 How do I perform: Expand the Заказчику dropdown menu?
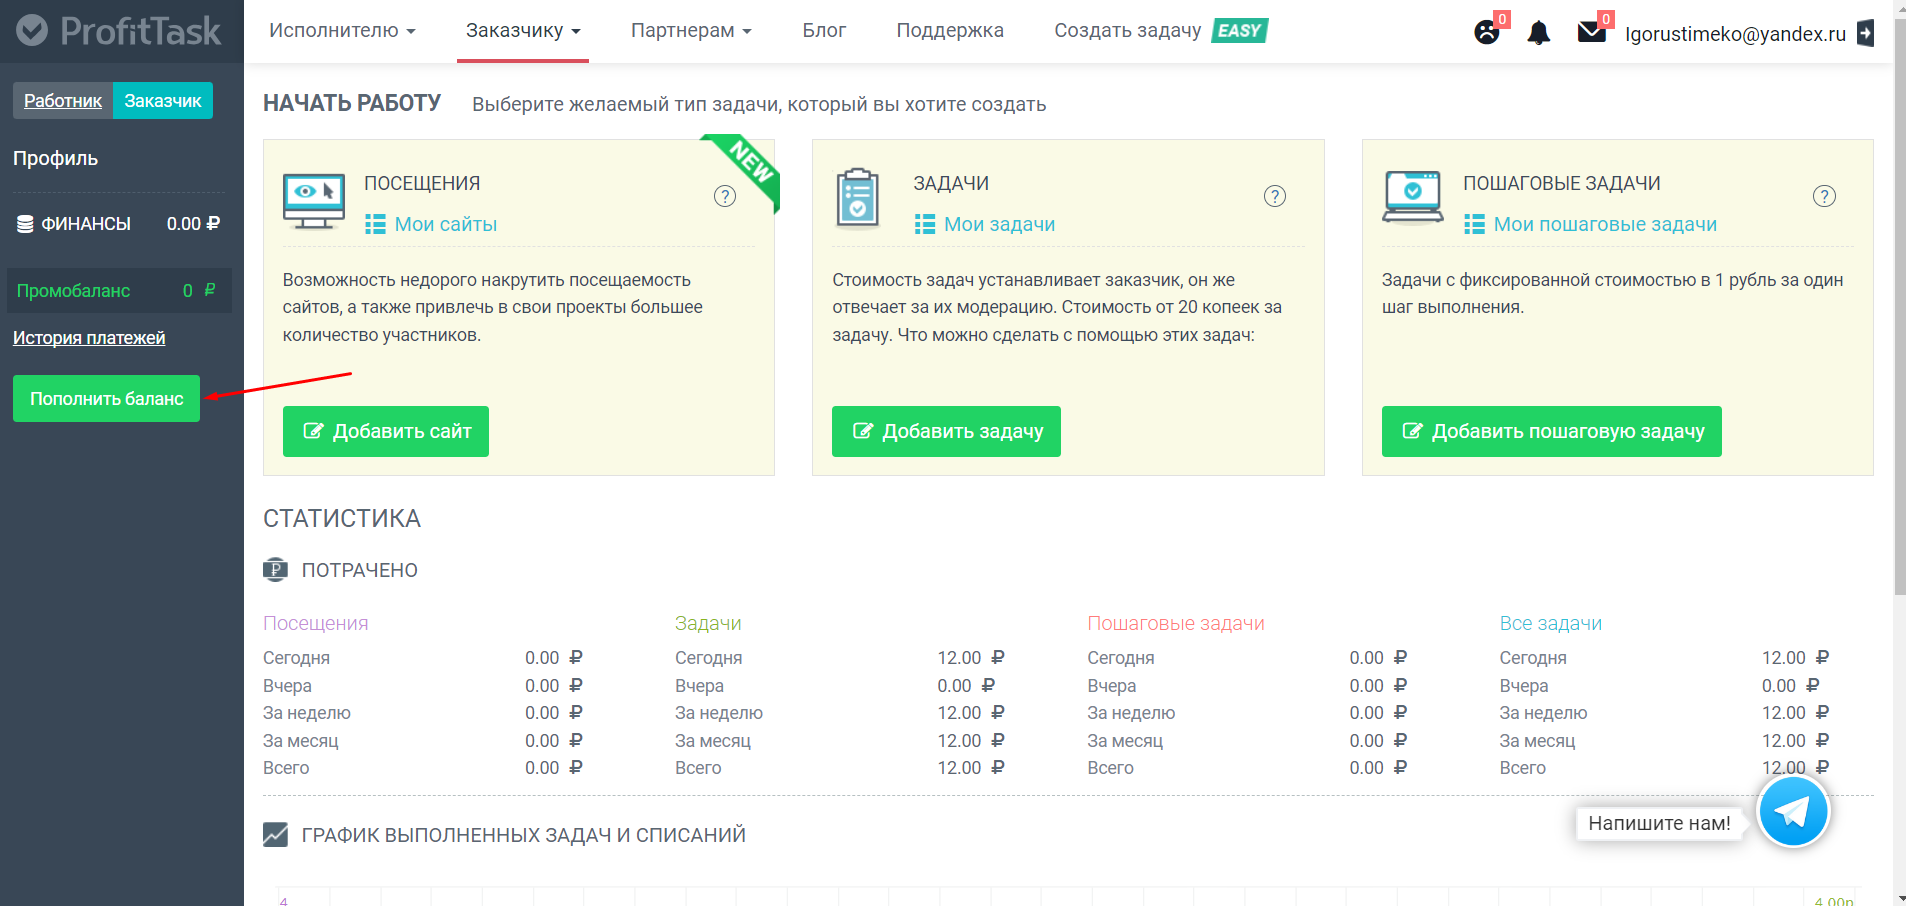point(523,31)
